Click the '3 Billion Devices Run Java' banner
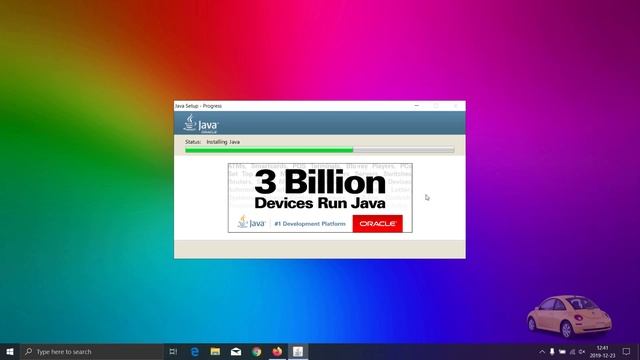Viewport: 640px width, 360px height. point(320,198)
